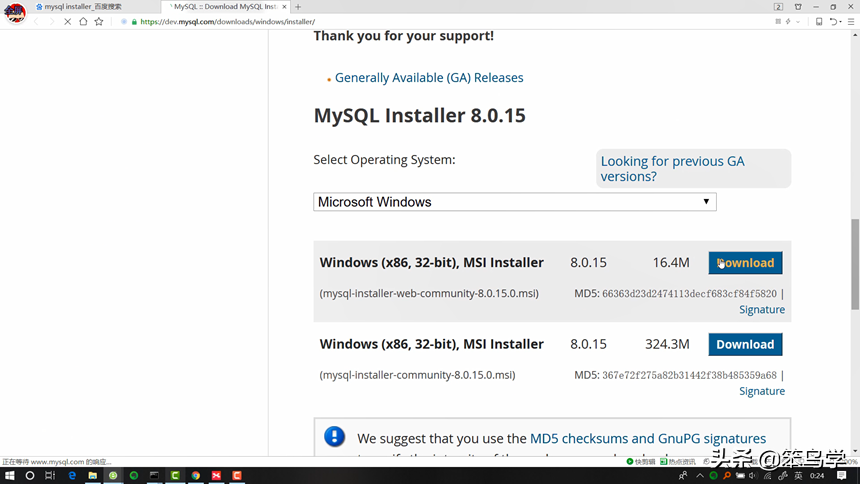Open the taskbar clock showing 0:24
The height and width of the screenshot is (484, 860).
(x=817, y=476)
